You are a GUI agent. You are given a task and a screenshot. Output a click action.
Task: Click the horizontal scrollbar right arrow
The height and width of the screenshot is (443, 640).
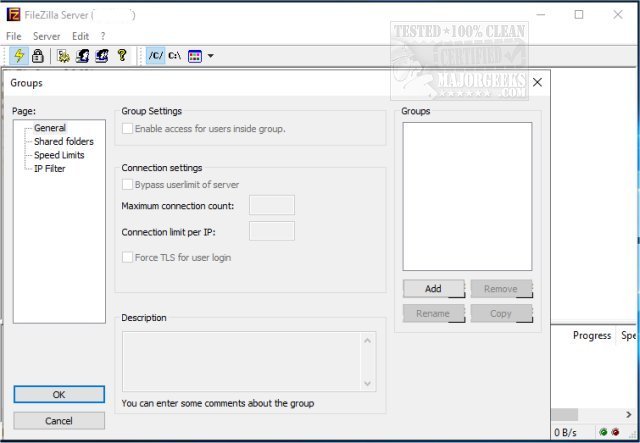(629, 414)
